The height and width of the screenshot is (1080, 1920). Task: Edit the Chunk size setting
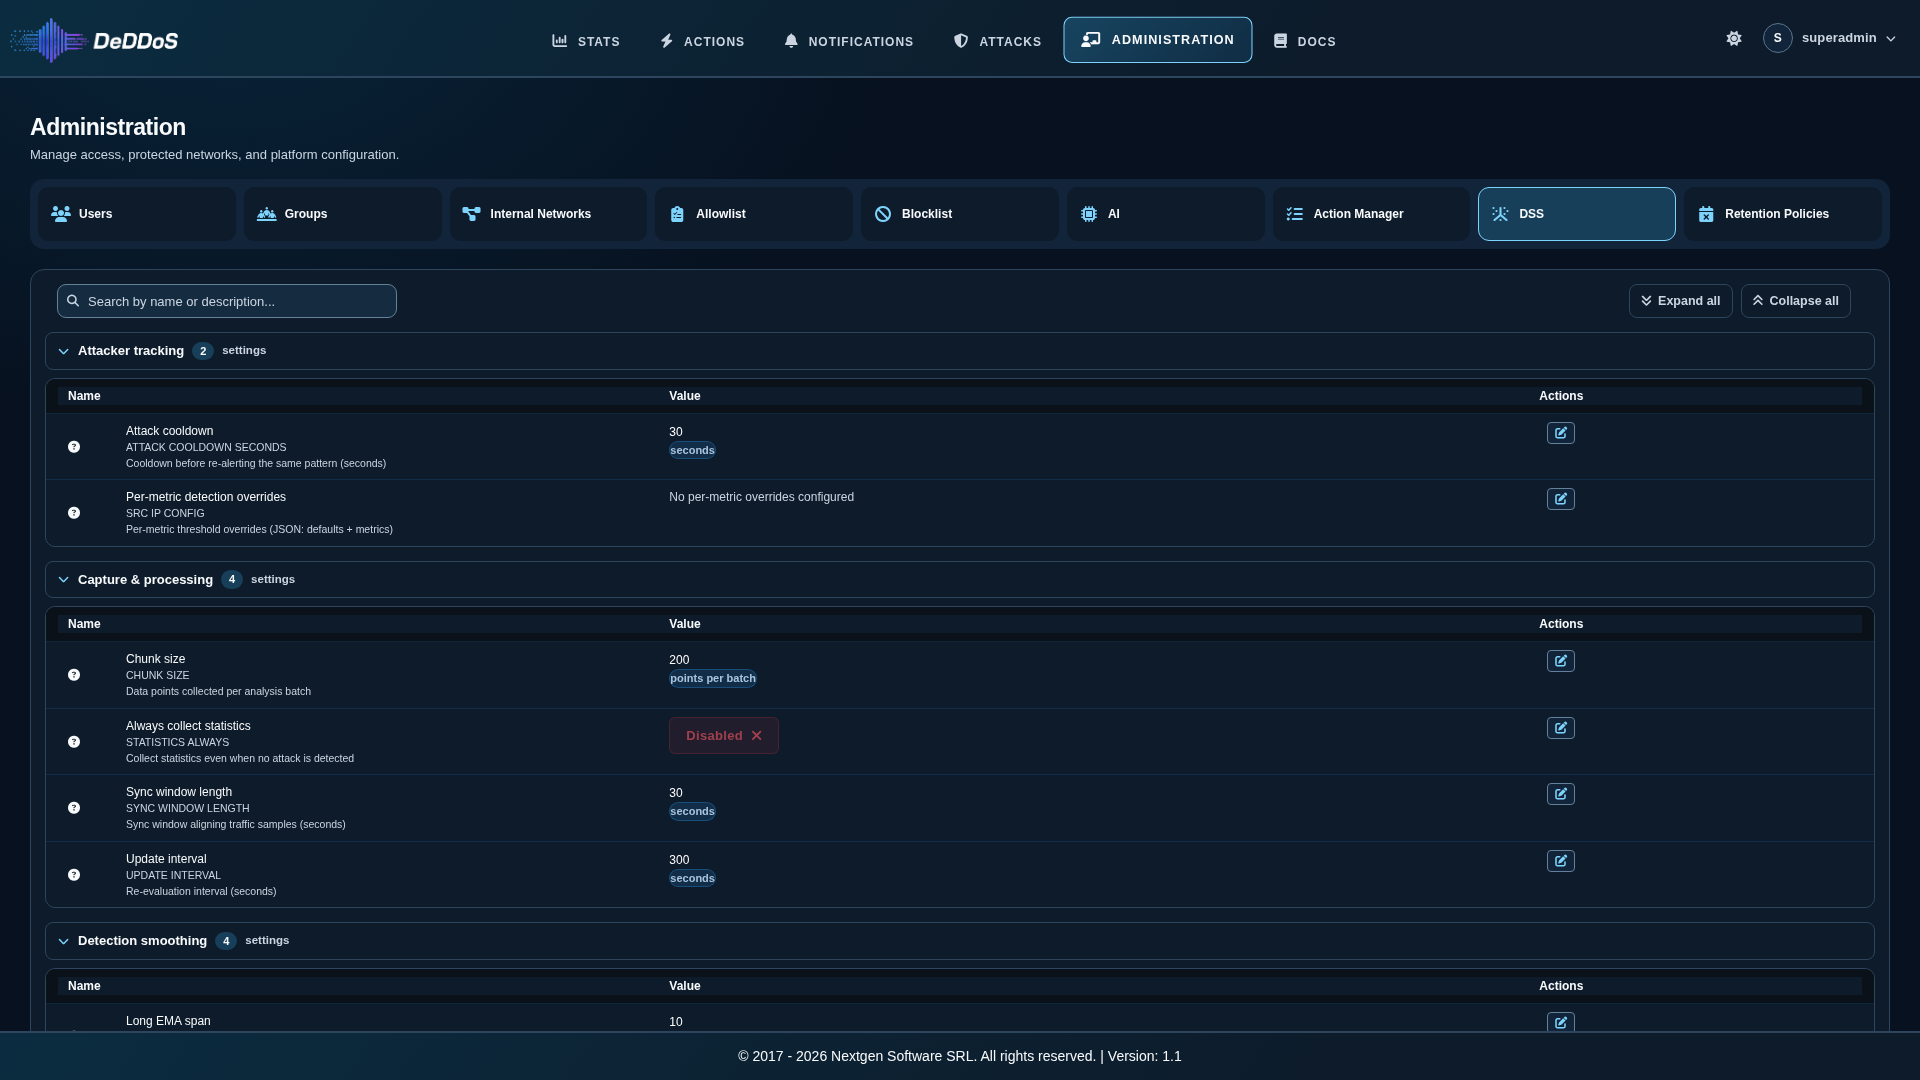[1561, 661]
